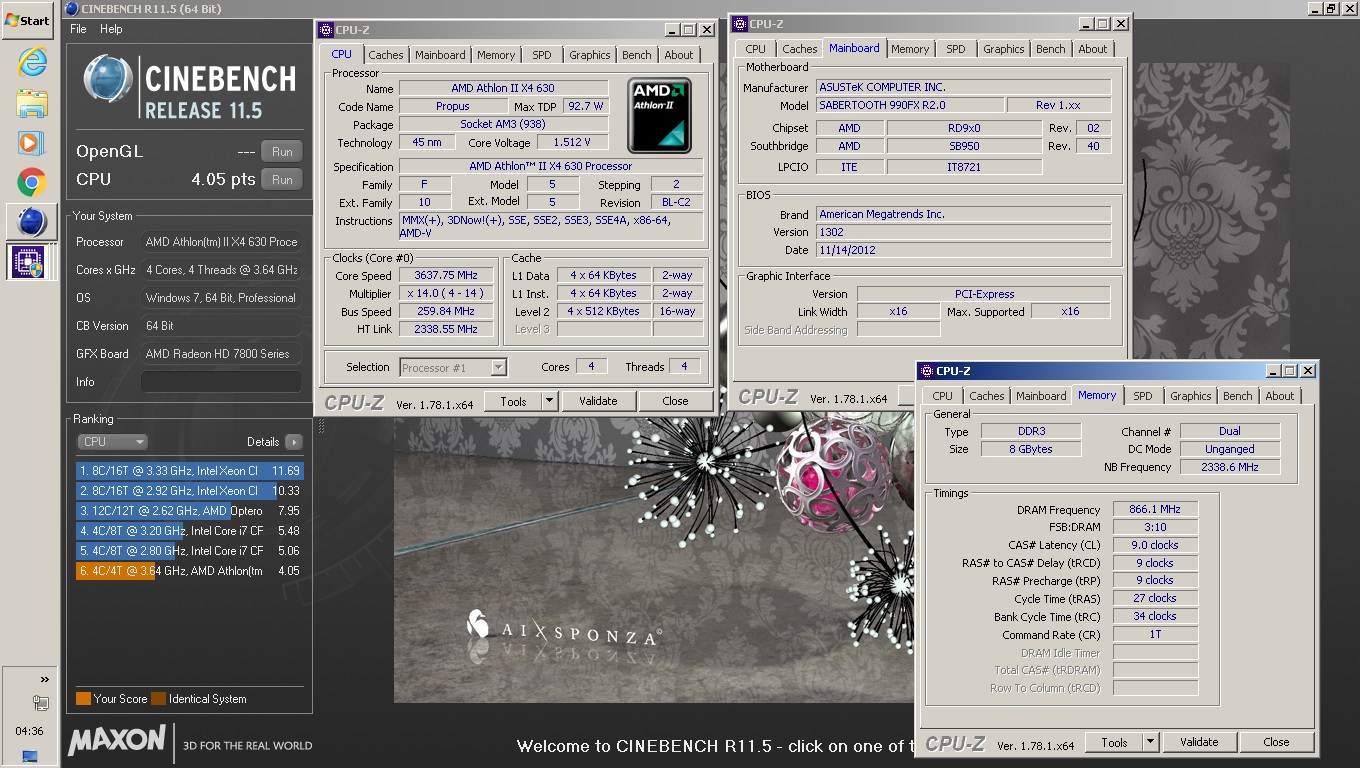Image resolution: width=1360 pixels, height=768 pixels.
Task: Open Windows Explorer folder icon on taskbar
Action: tap(32, 103)
